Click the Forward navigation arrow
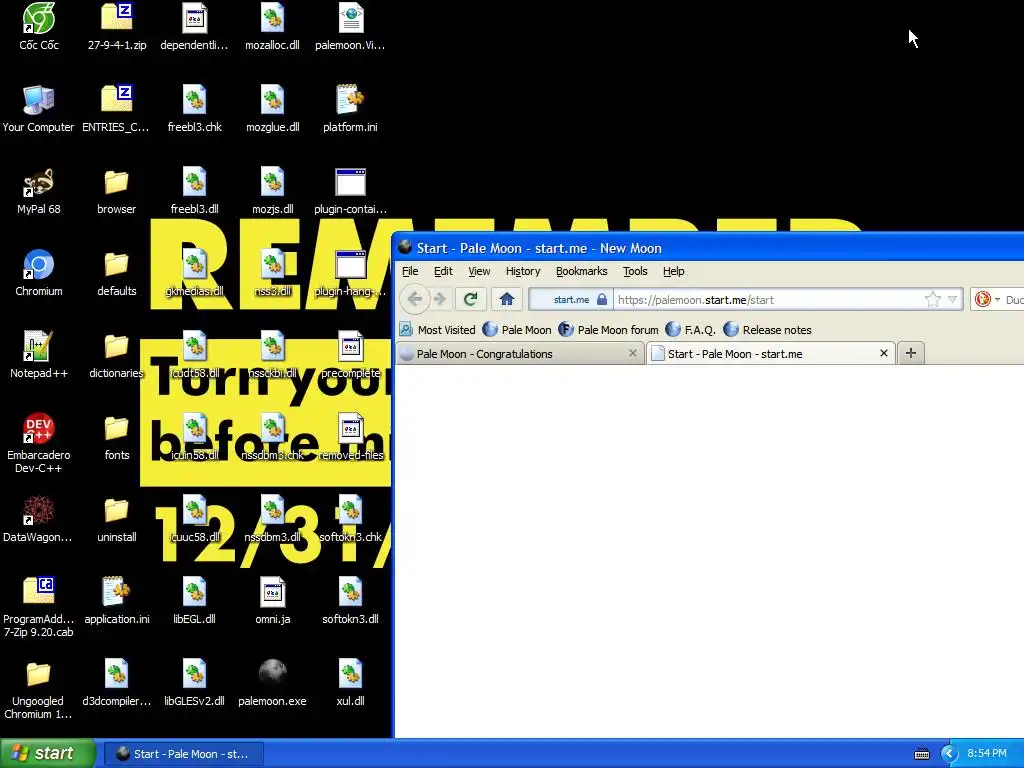 click(440, 299)
